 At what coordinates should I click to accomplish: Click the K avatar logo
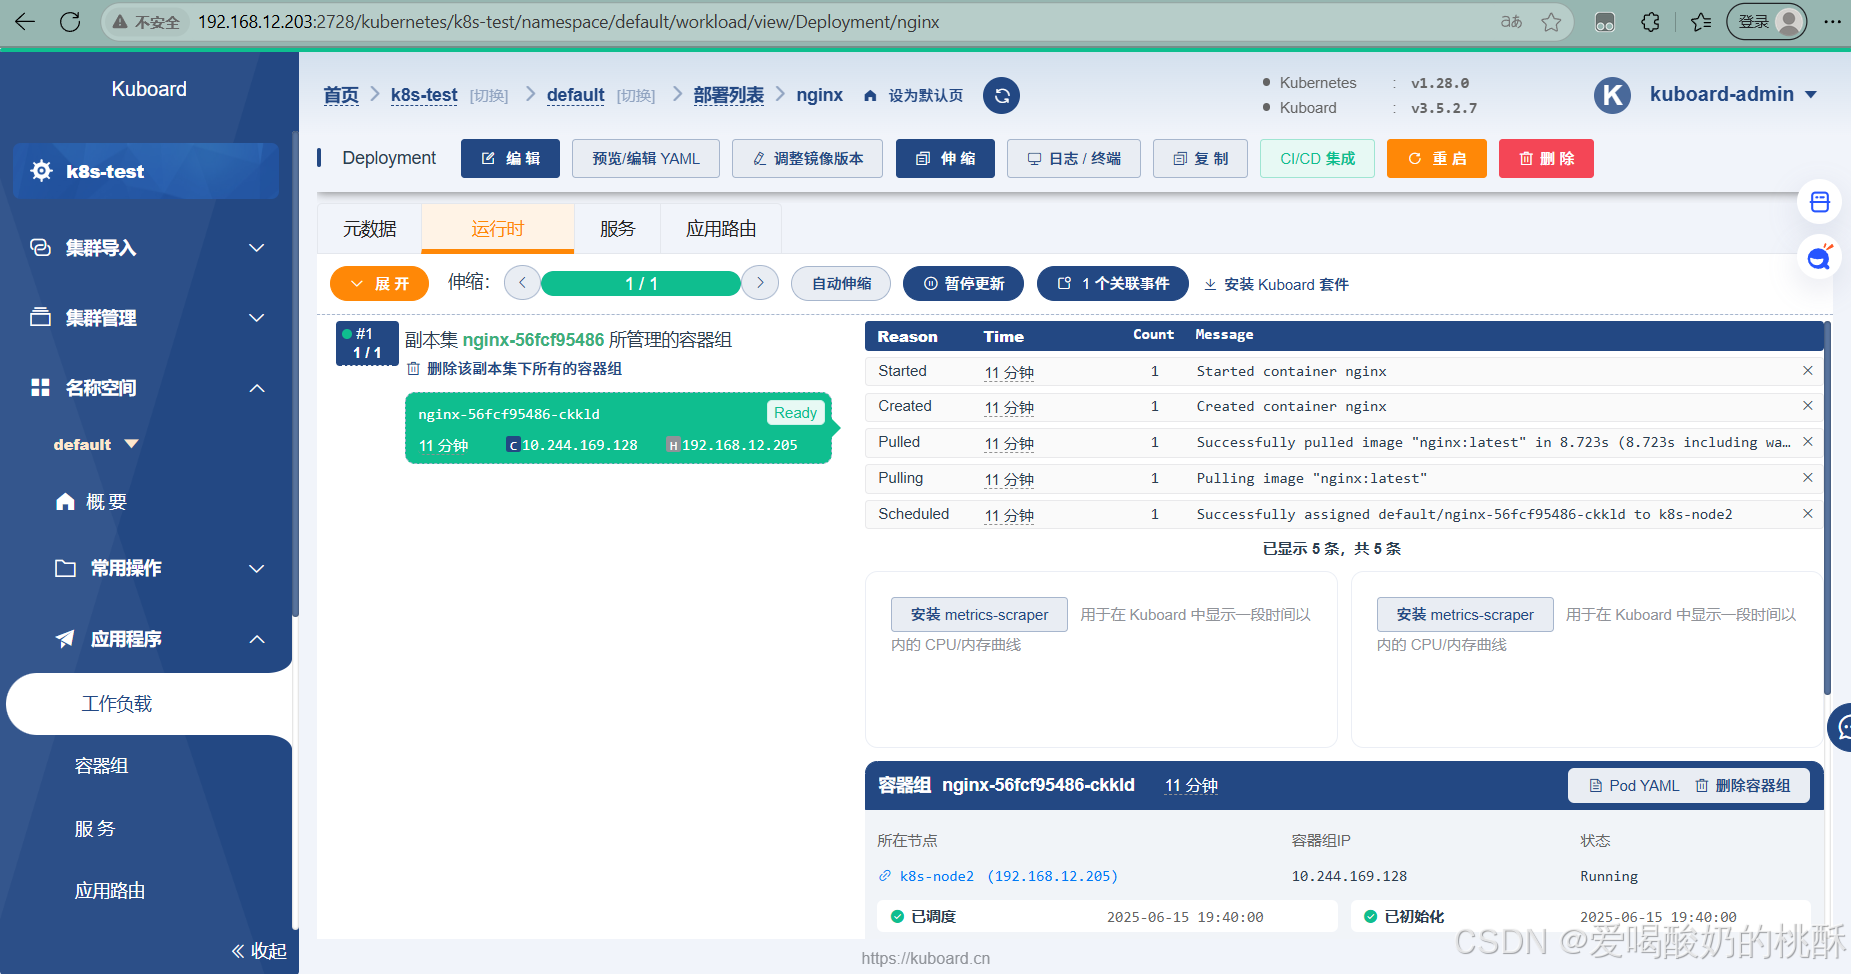pyautogui.click(x=1612, y=95)
